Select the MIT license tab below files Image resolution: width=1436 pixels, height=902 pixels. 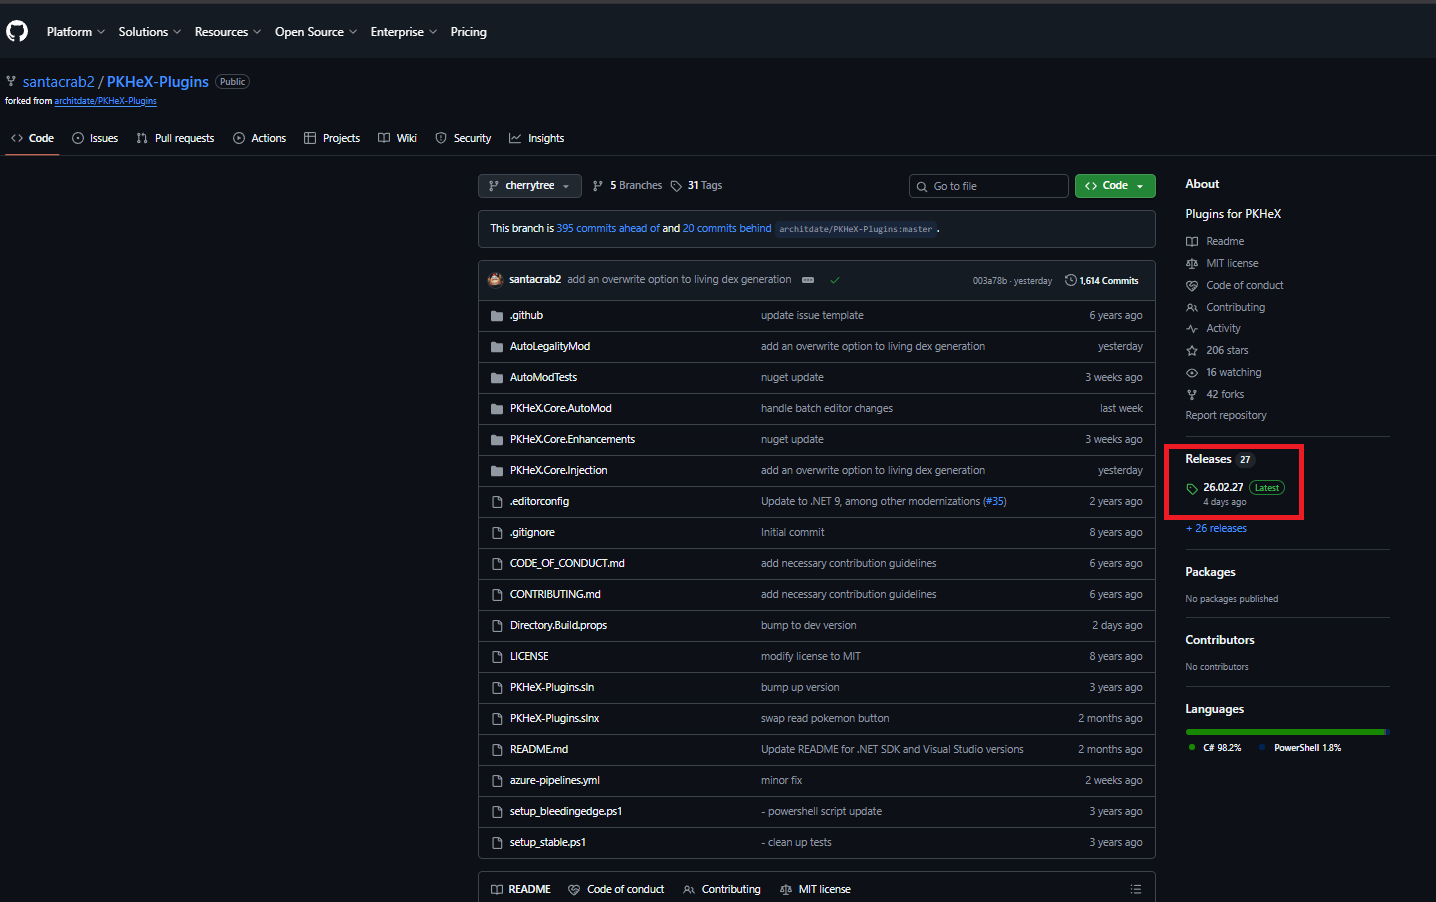pyautogui.click(x=815, y=889)
